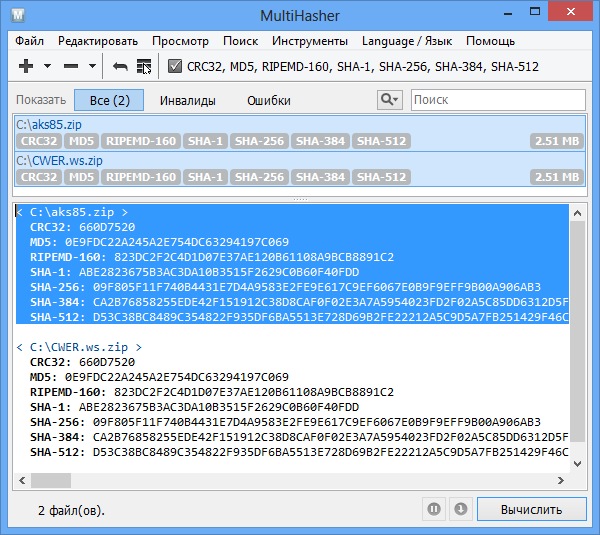
Task: Switch to the Ошибки filter tab
Action: [269, 100]
